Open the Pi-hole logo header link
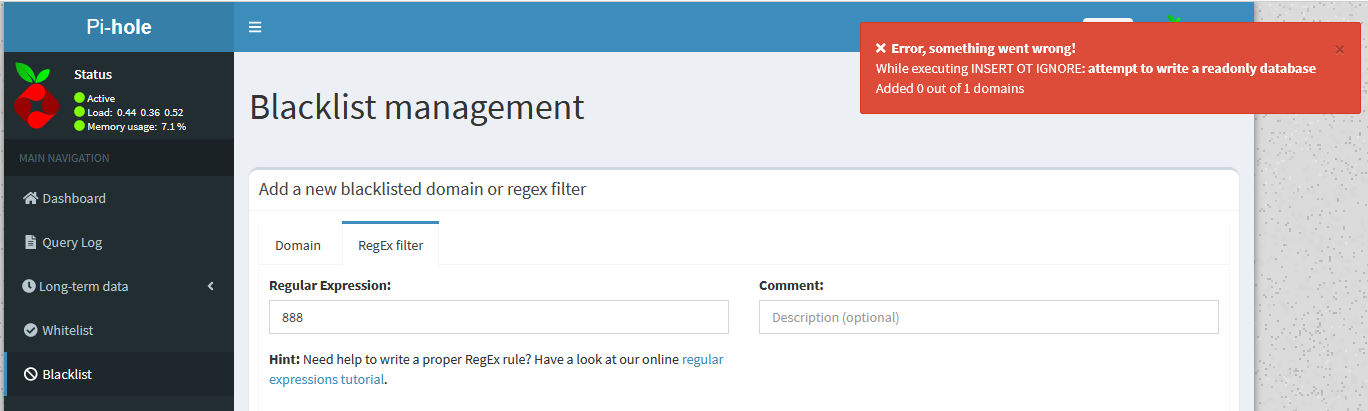Image resolution: width=1368 pixels, height=411 pixels. [118, 27]
